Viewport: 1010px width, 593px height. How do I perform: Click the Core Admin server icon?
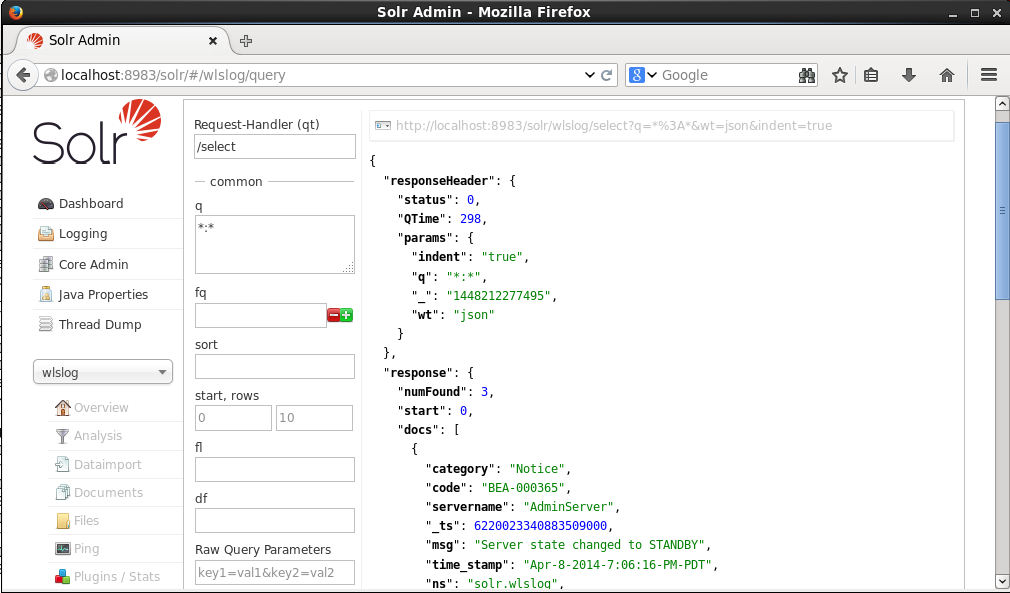click(x=46, y=265)
